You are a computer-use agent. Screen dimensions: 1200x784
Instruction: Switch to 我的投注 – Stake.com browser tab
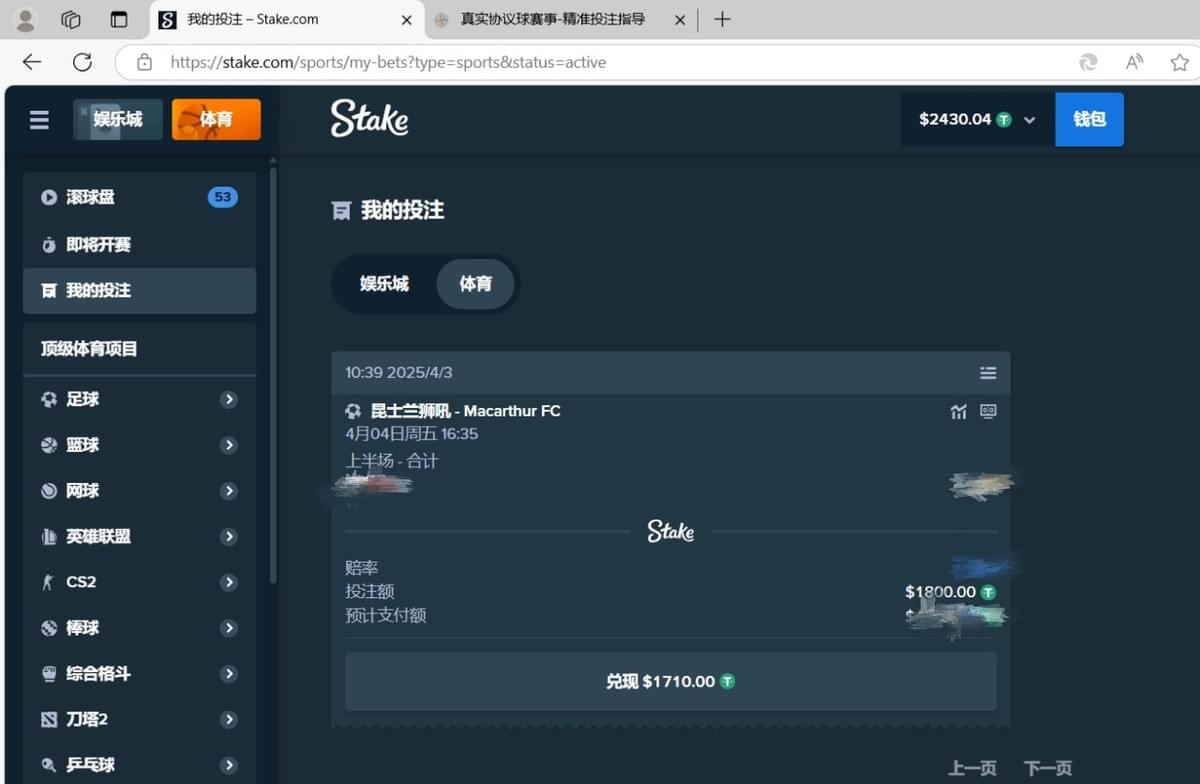[287, 20]
